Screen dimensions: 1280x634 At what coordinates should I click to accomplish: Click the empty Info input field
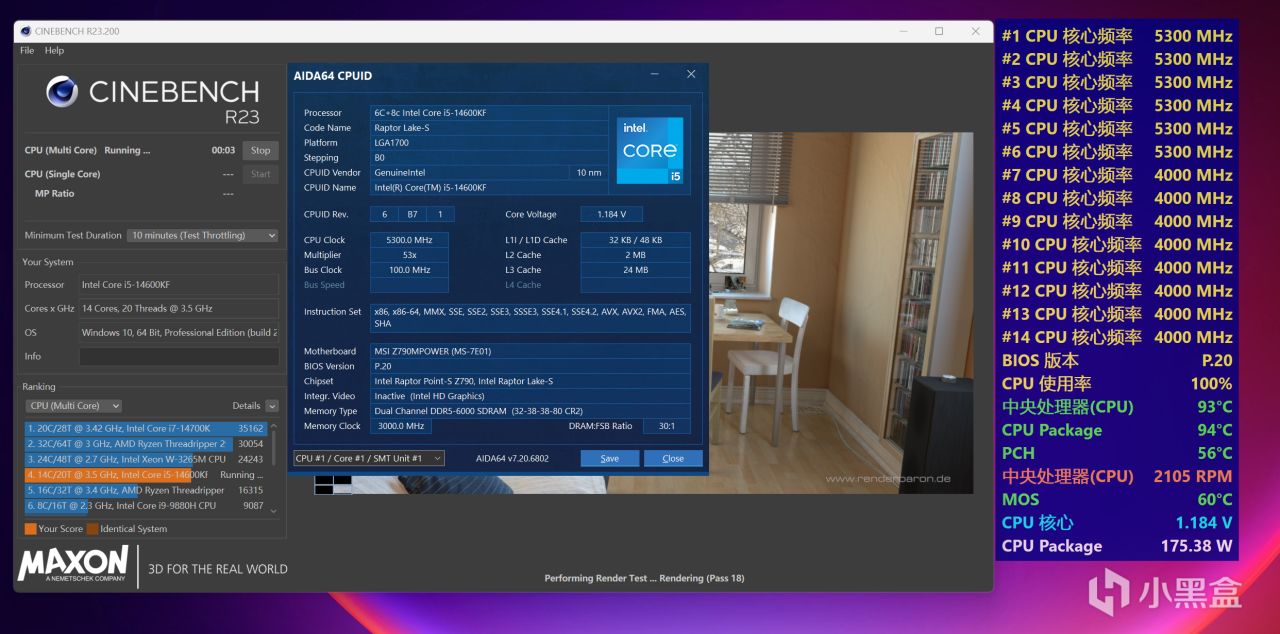coord(178,356)
